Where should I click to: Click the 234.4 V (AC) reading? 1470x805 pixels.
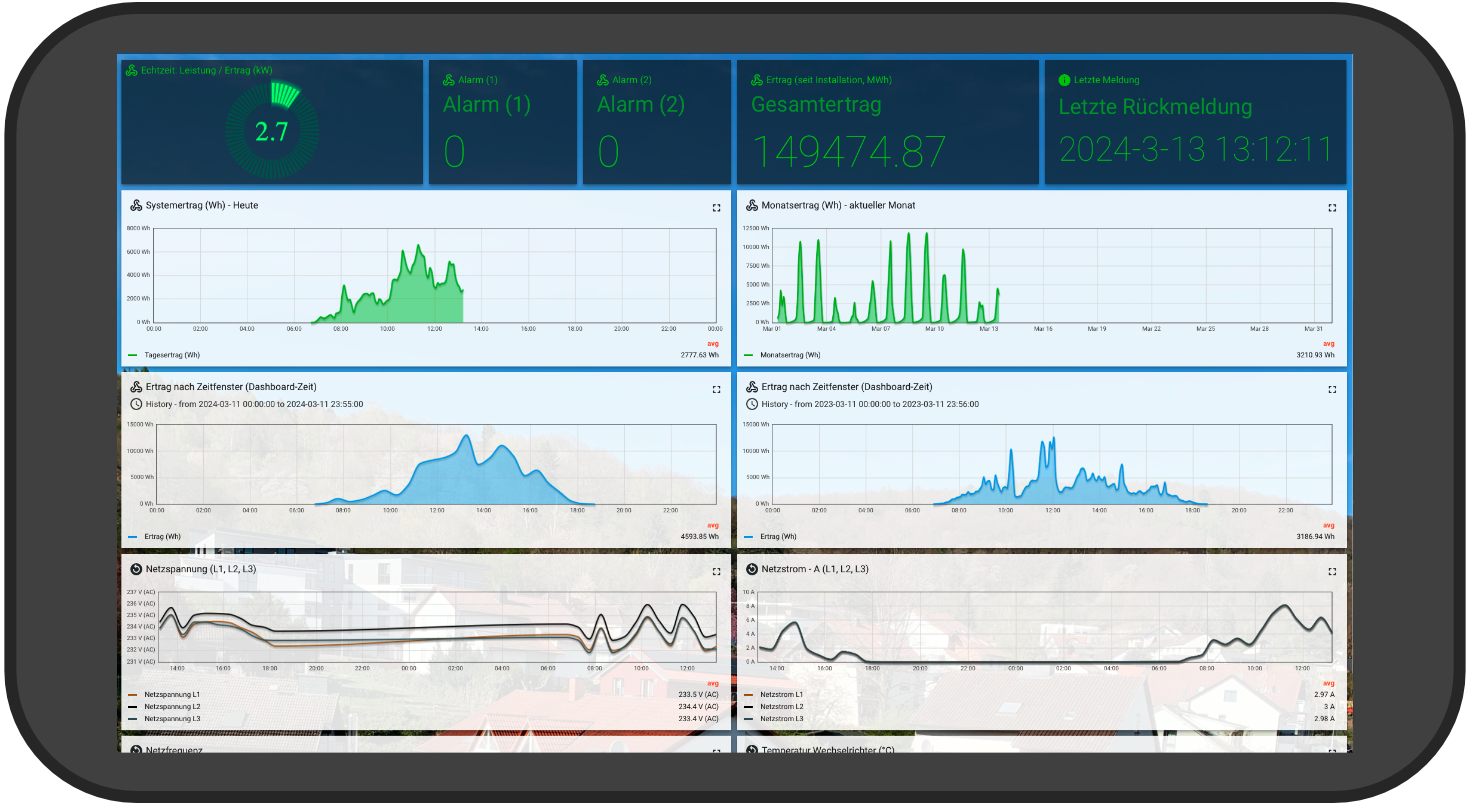[699, 706]
